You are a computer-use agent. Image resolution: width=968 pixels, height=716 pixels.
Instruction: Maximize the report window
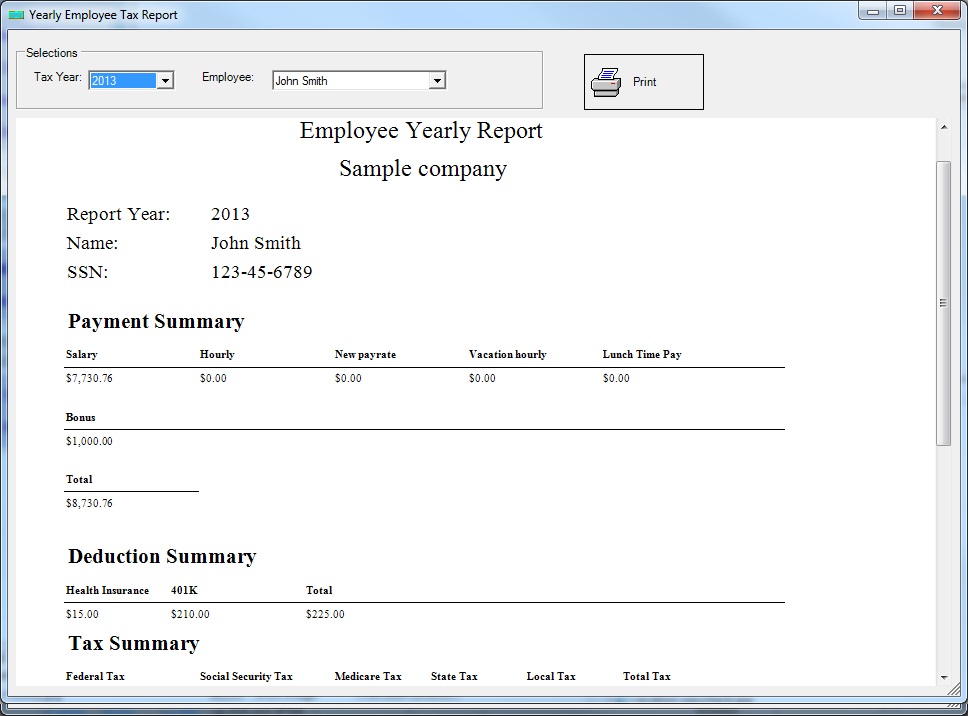(x=900, y=11)
